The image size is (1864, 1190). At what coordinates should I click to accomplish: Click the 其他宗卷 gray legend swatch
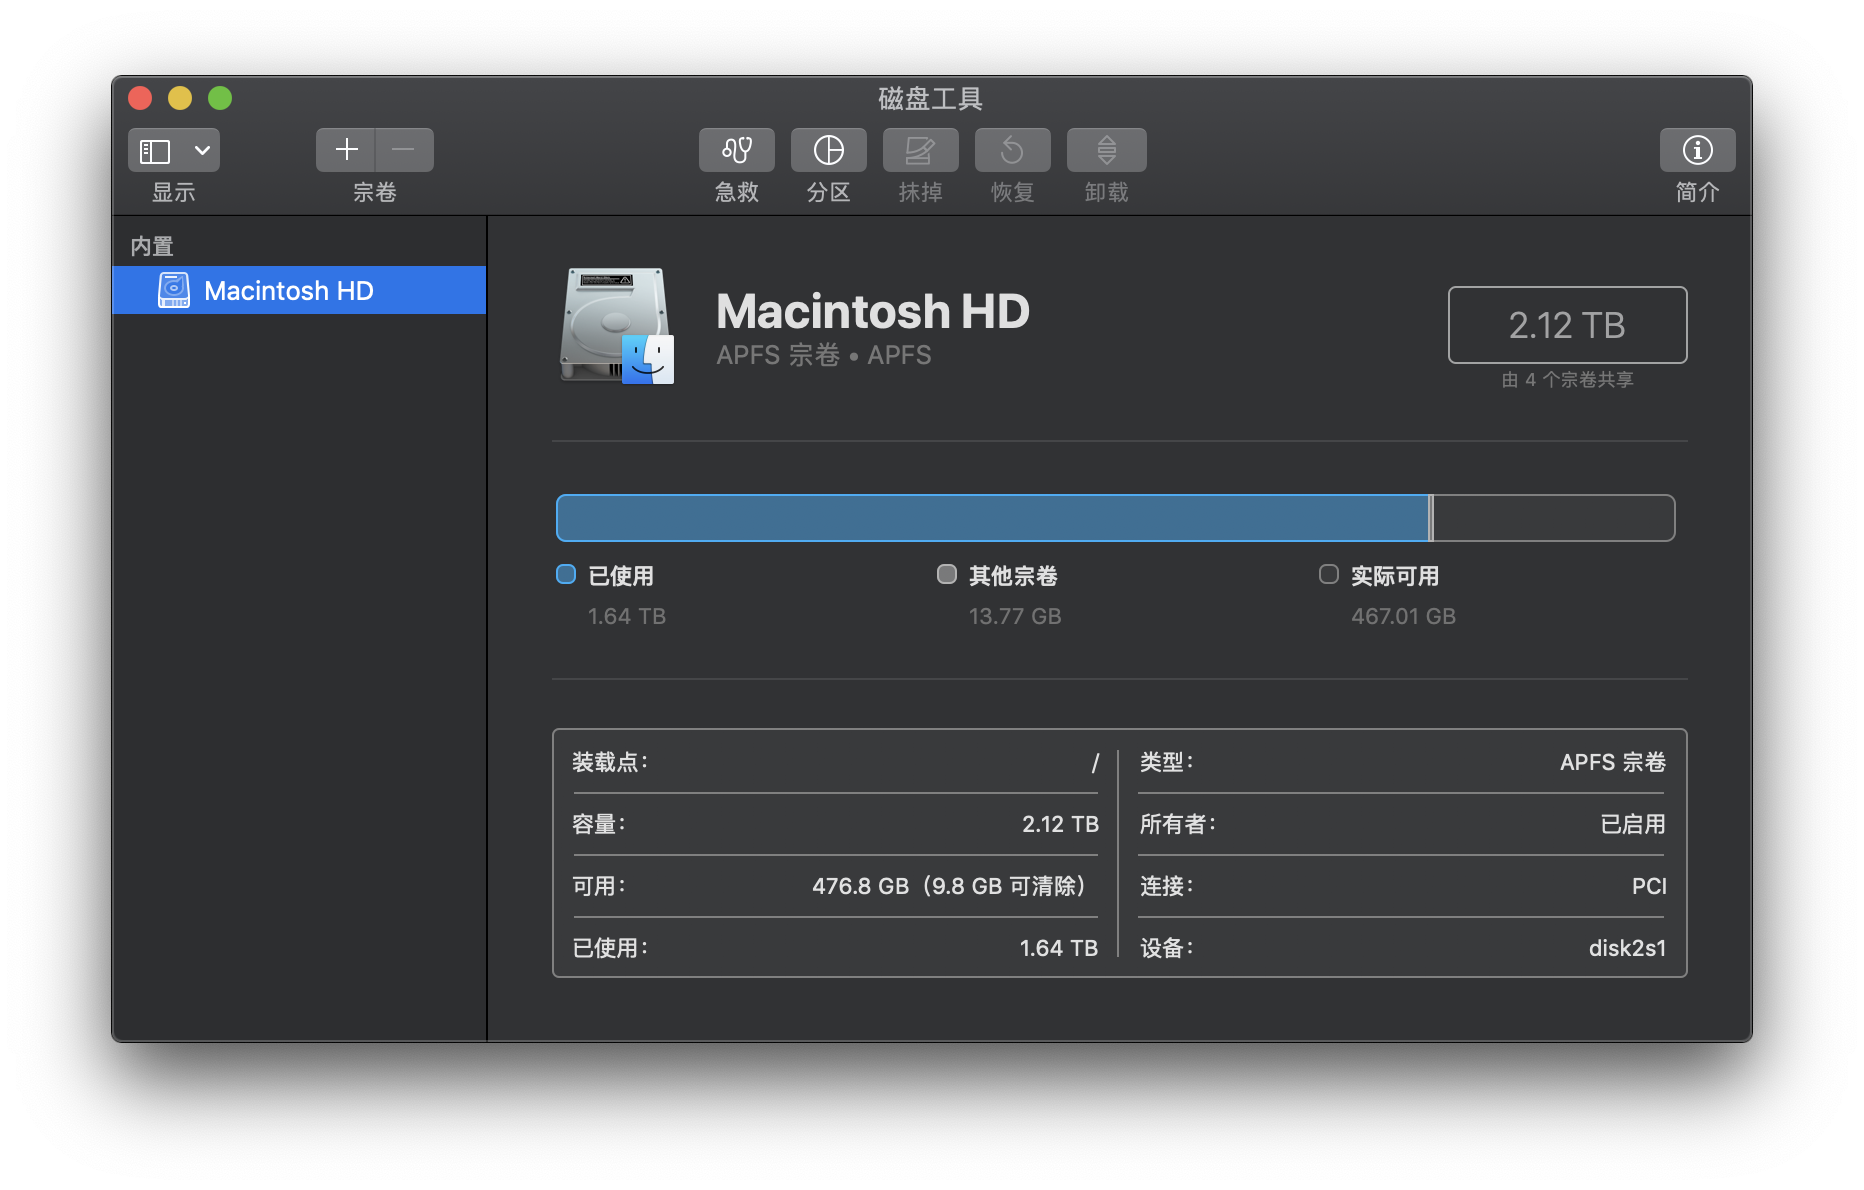click(947, 574)
